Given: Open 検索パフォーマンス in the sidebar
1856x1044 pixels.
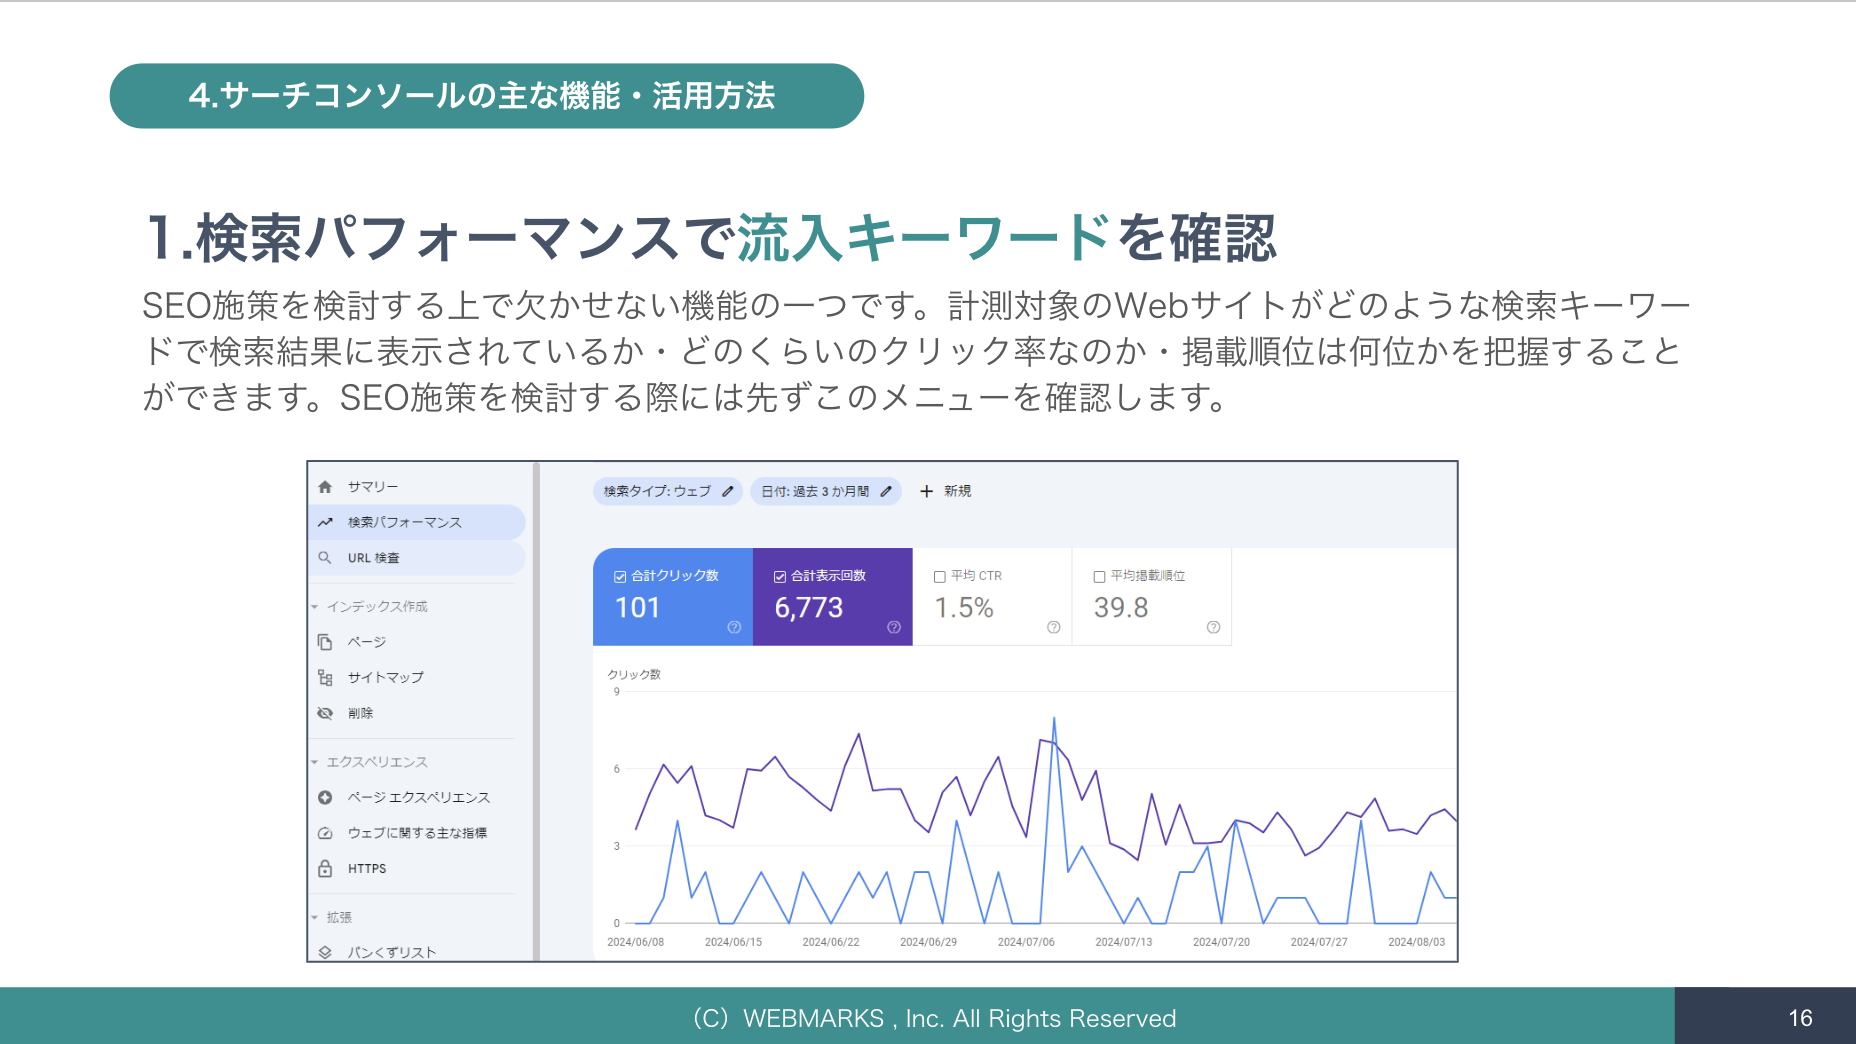Looking at the screenshot, I should (404, 522).
